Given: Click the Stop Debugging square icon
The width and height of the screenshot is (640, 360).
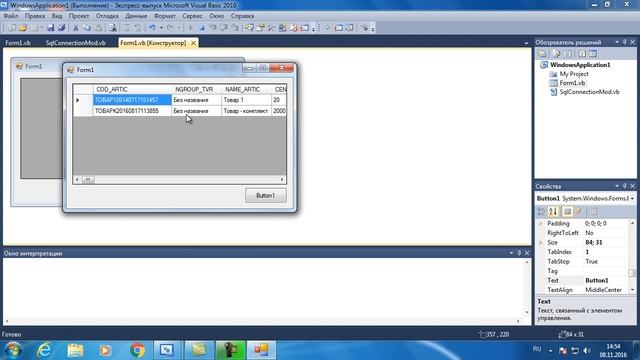Looking at the screenshot, I should (202, 28).
